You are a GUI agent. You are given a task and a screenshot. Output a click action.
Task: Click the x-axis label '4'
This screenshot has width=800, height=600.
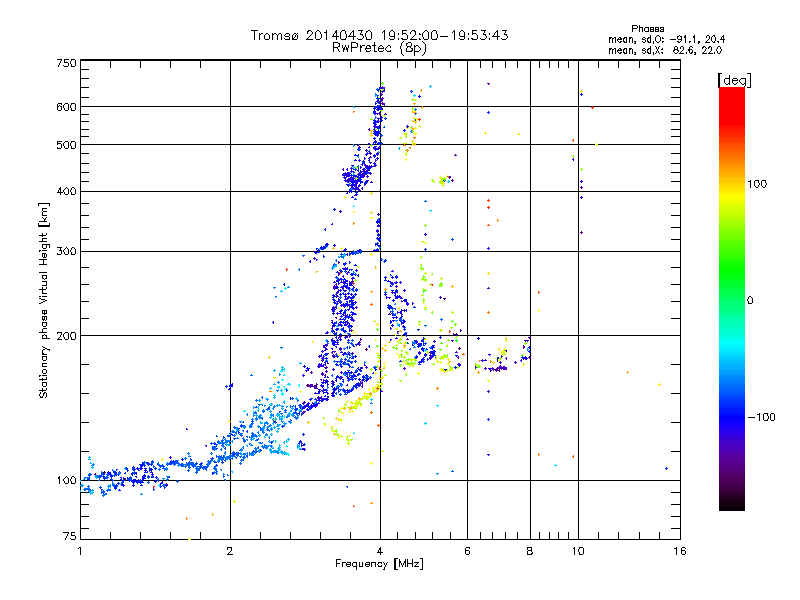click(380, 551)
